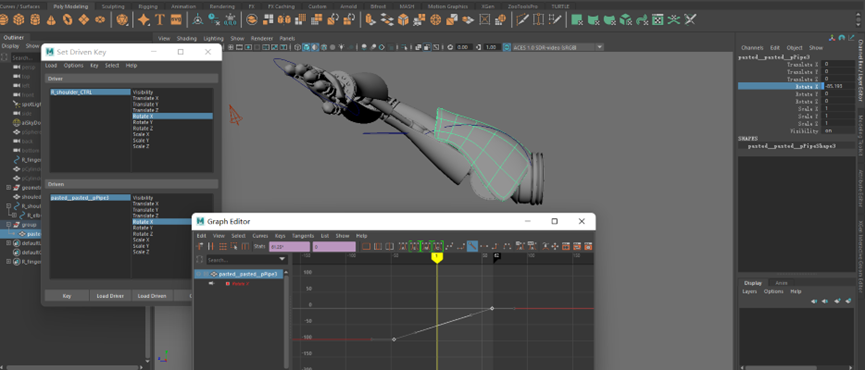Image resolution: width=865 pixels, height=370 pixels.
Task: Click the polygon cube shelf icon
Action: click(x=19, y=20)
